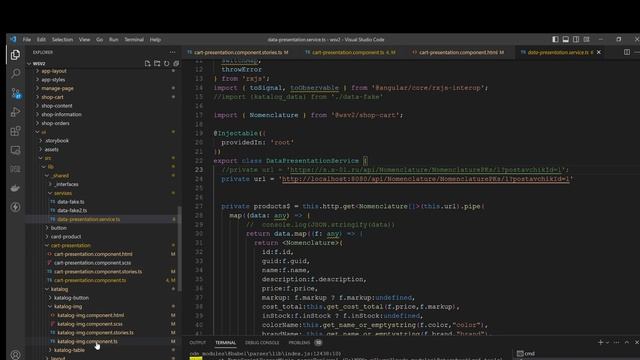The height and width of the screenshot is (360, 640).
Task: Switch to the DEBUG CONSOLE panel tab
Action: point(262,342)
